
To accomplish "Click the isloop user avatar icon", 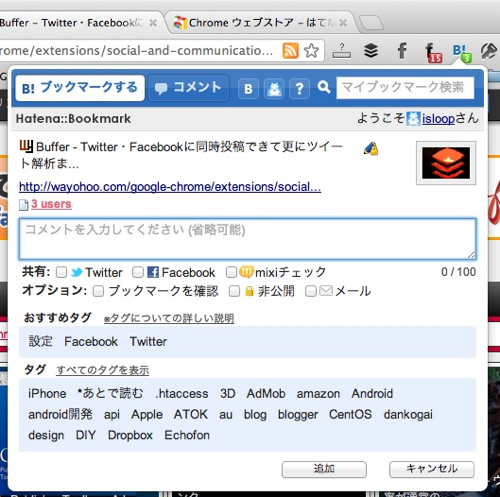I will (x=413, y=119).
